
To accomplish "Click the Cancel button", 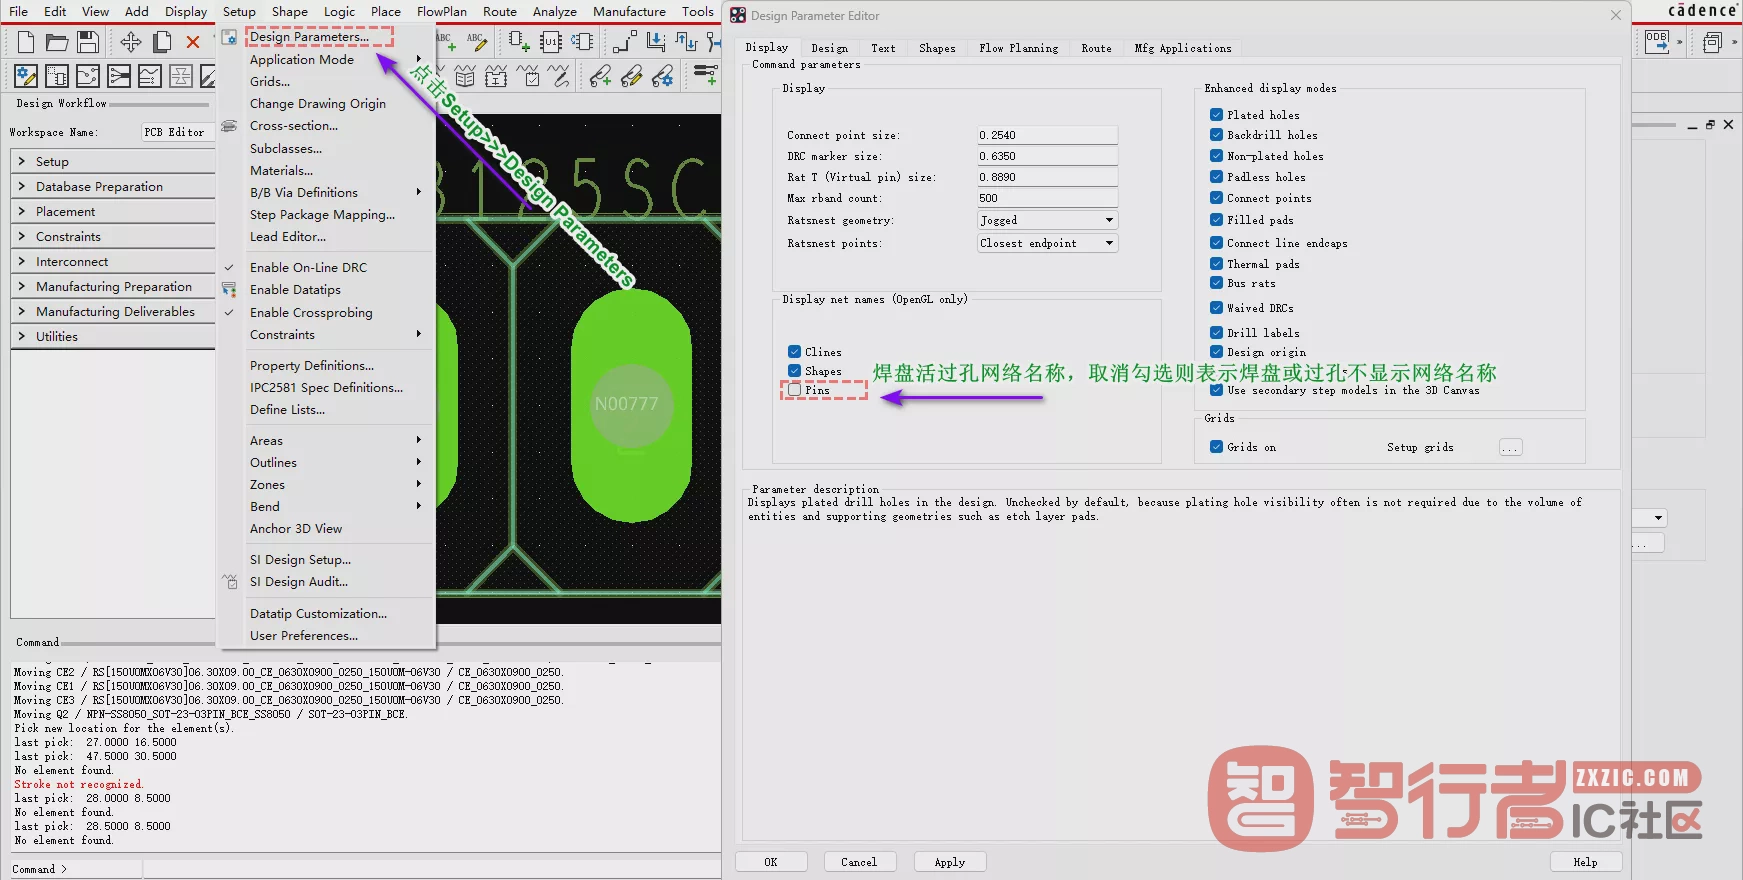I will pos(859,862).
